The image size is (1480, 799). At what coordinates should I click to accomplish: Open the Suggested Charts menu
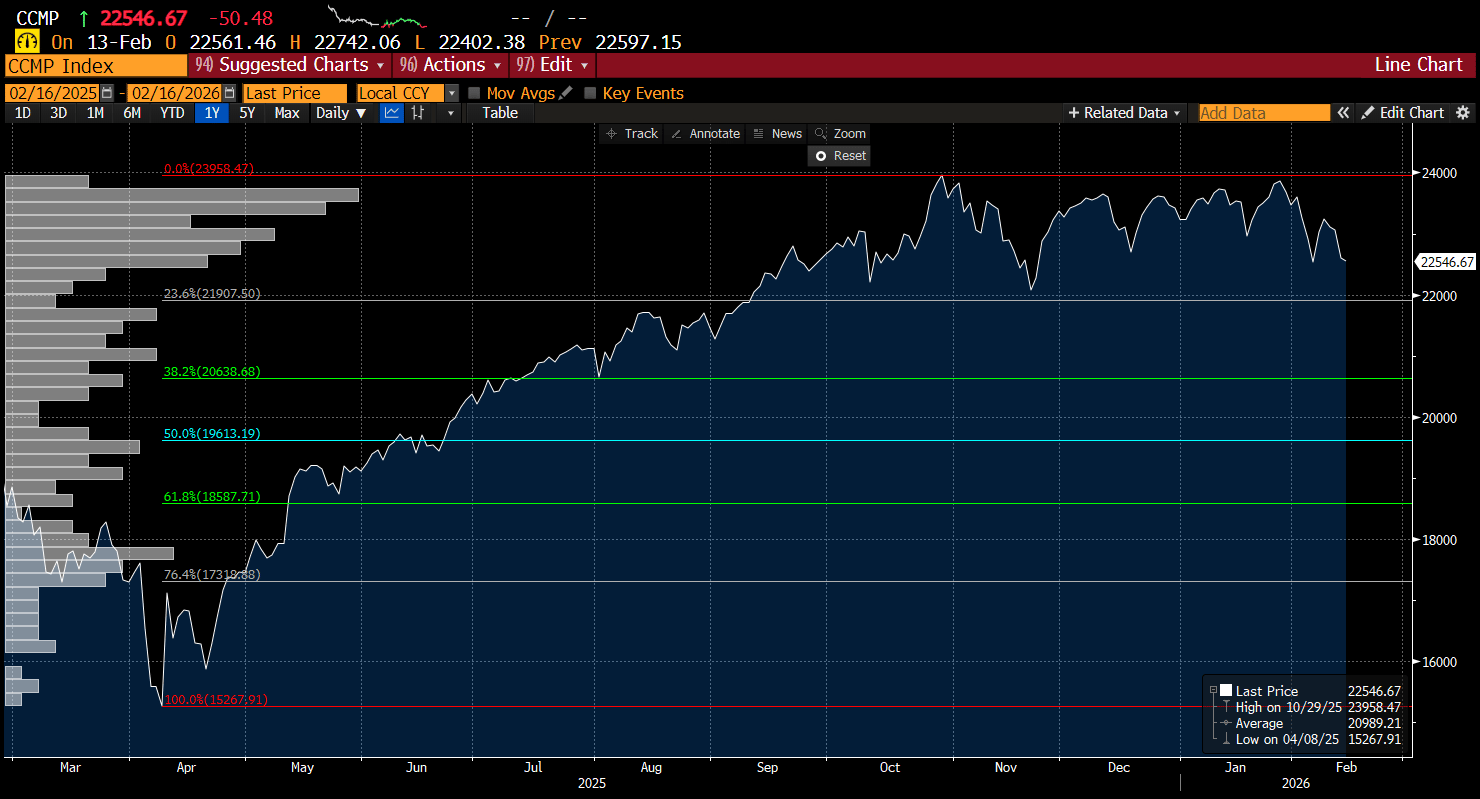point(291,65)
